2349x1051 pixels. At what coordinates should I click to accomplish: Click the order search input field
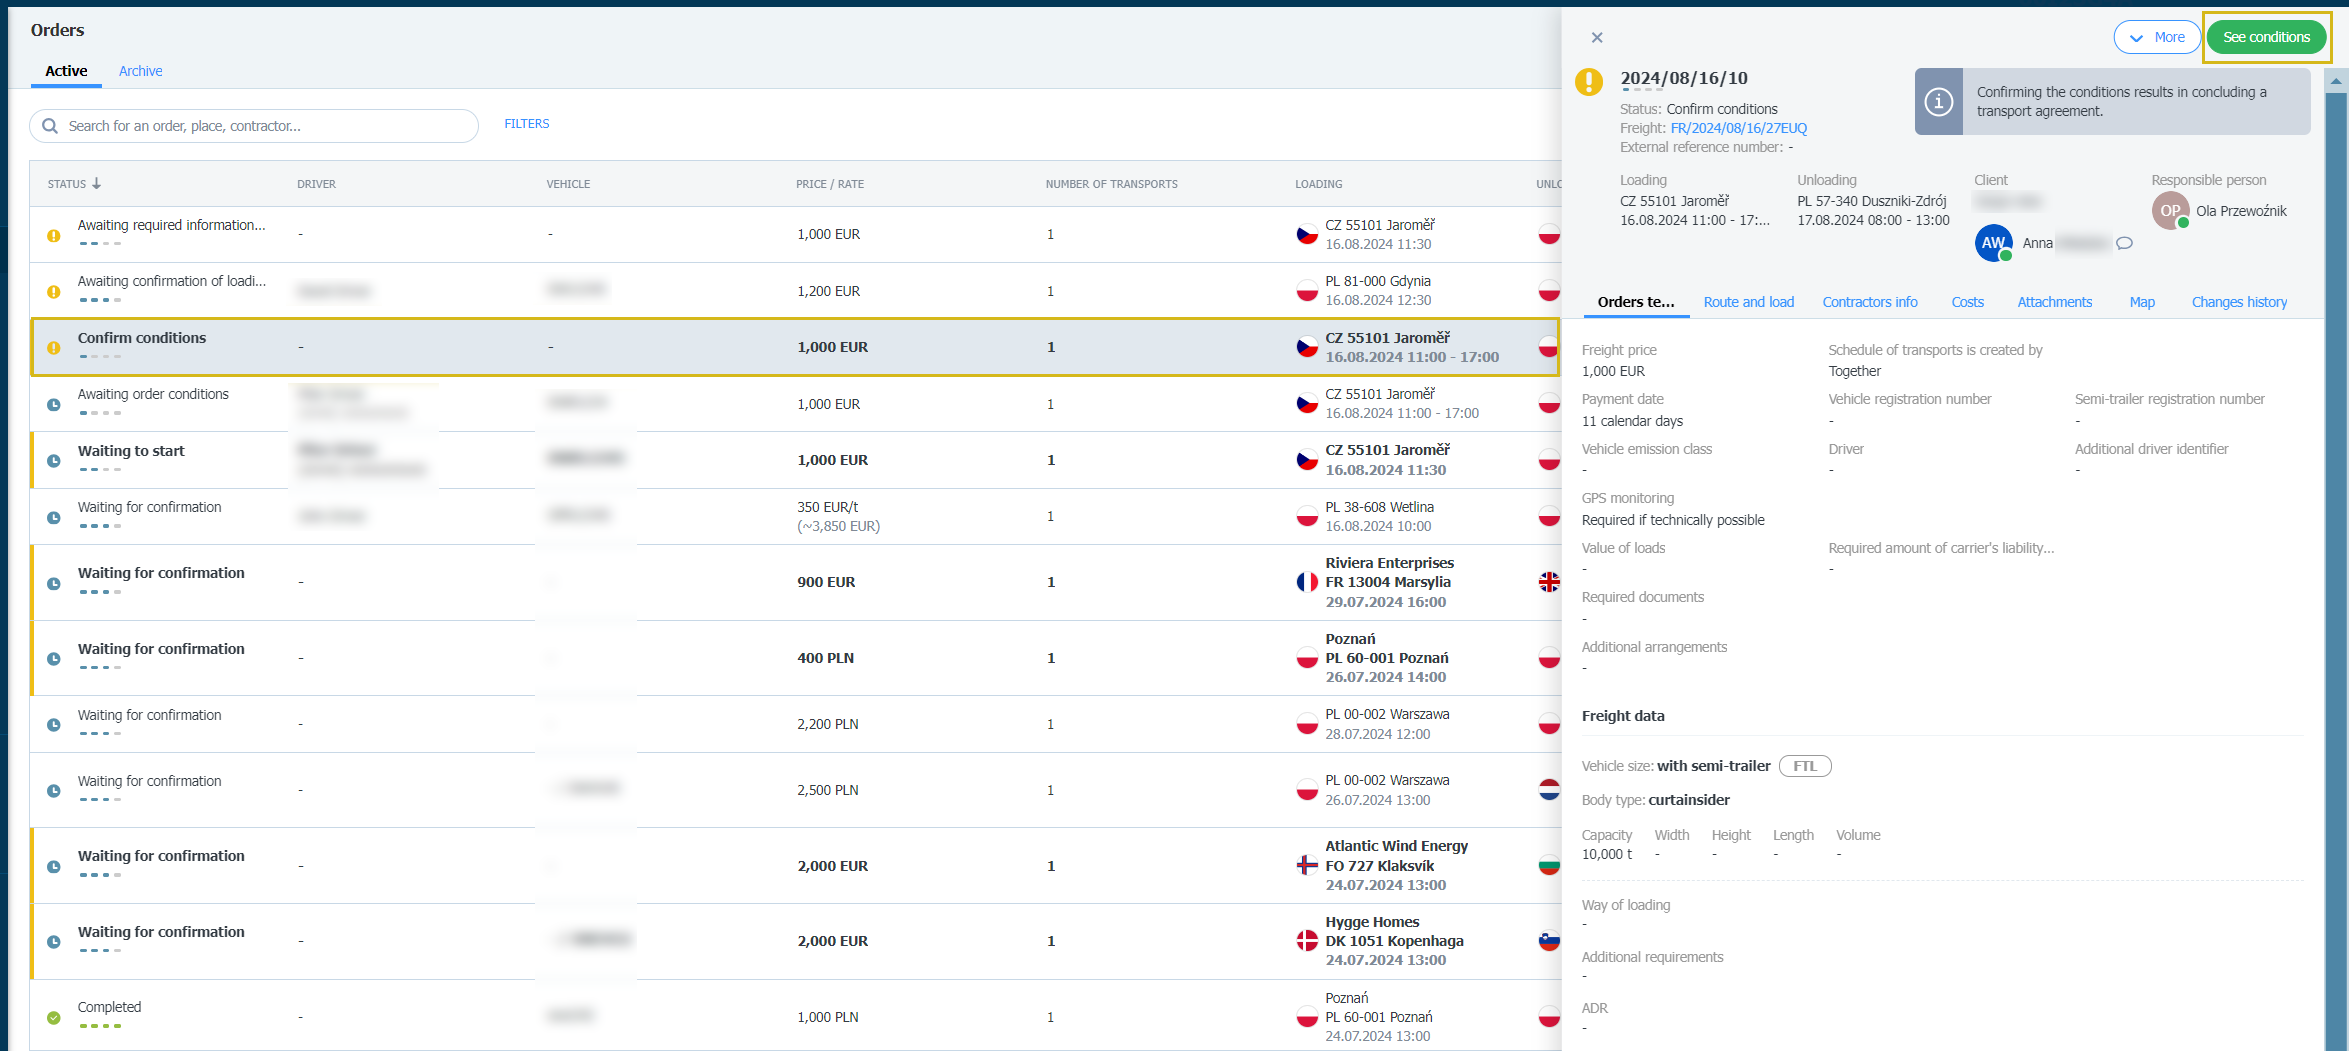[255, 126]
